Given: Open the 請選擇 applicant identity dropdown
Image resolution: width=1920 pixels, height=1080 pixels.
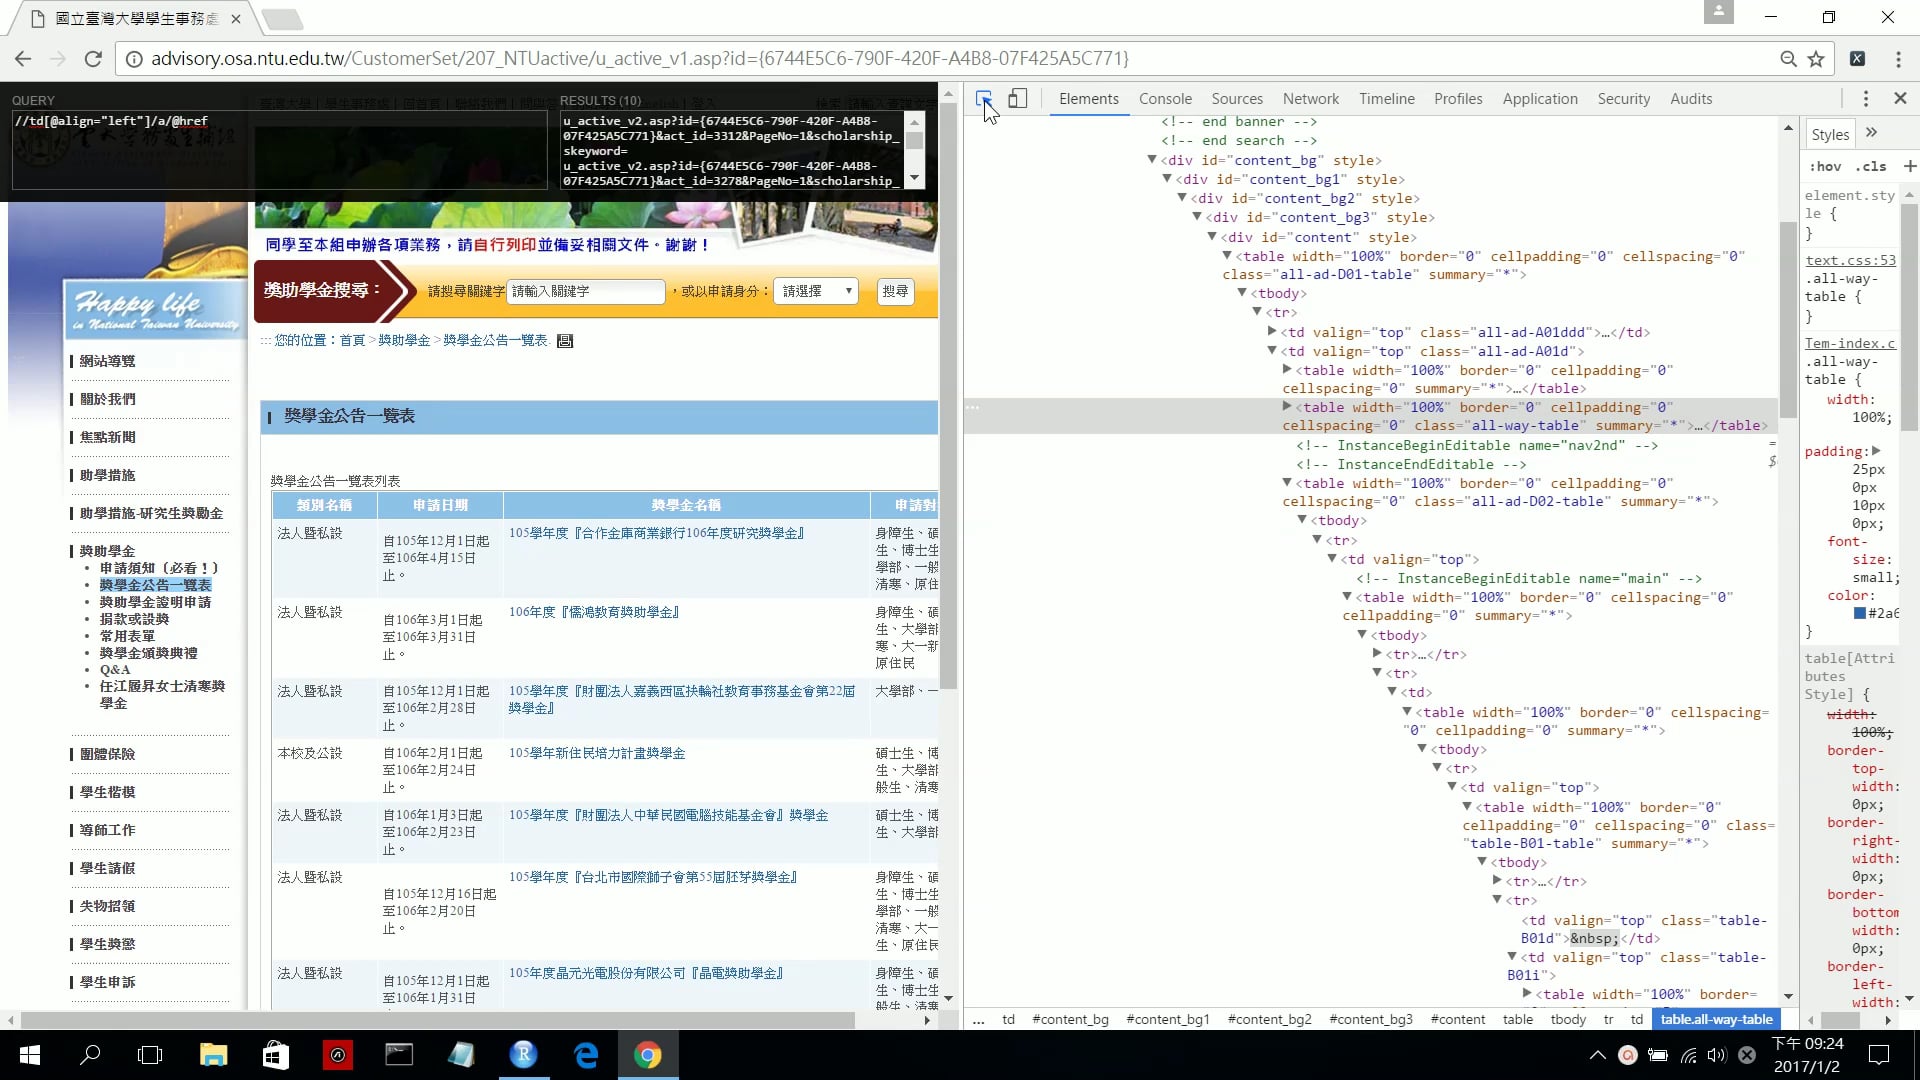Looking at the screenshot, I should pyautogui.click(x=816, y=291).
